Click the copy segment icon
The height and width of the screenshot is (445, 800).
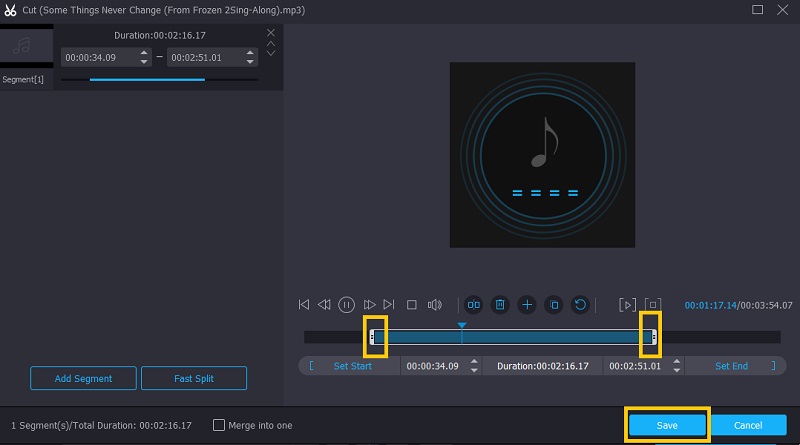click(553, 304)
